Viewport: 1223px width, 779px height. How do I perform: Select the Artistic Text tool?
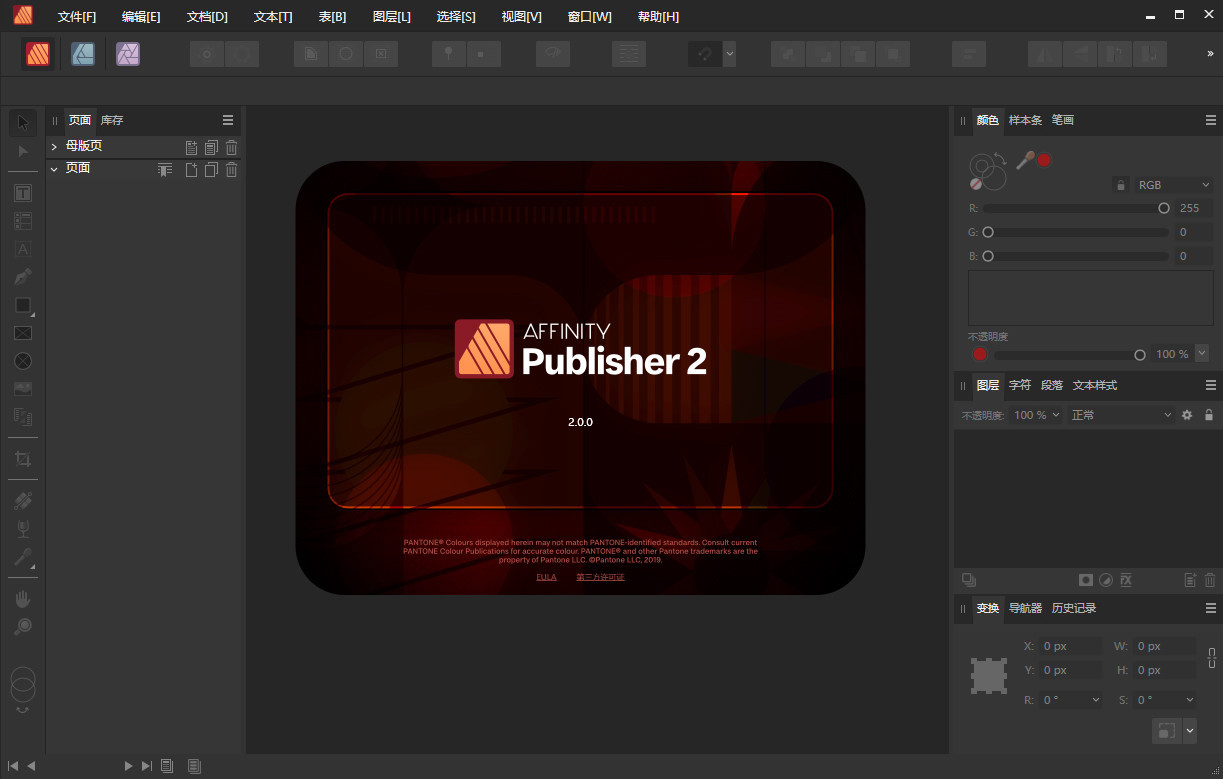(22, 248)
